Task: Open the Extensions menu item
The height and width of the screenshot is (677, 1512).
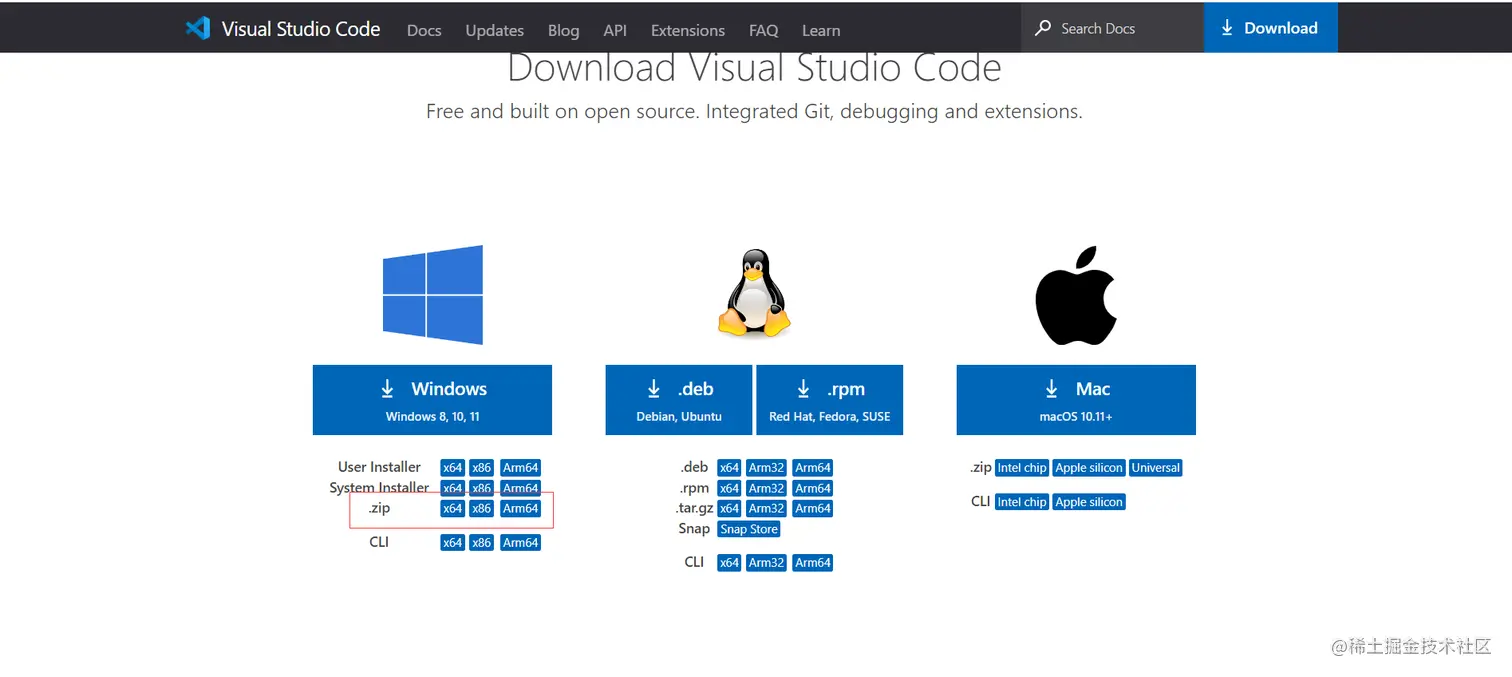Action: [x=688, y=30]
